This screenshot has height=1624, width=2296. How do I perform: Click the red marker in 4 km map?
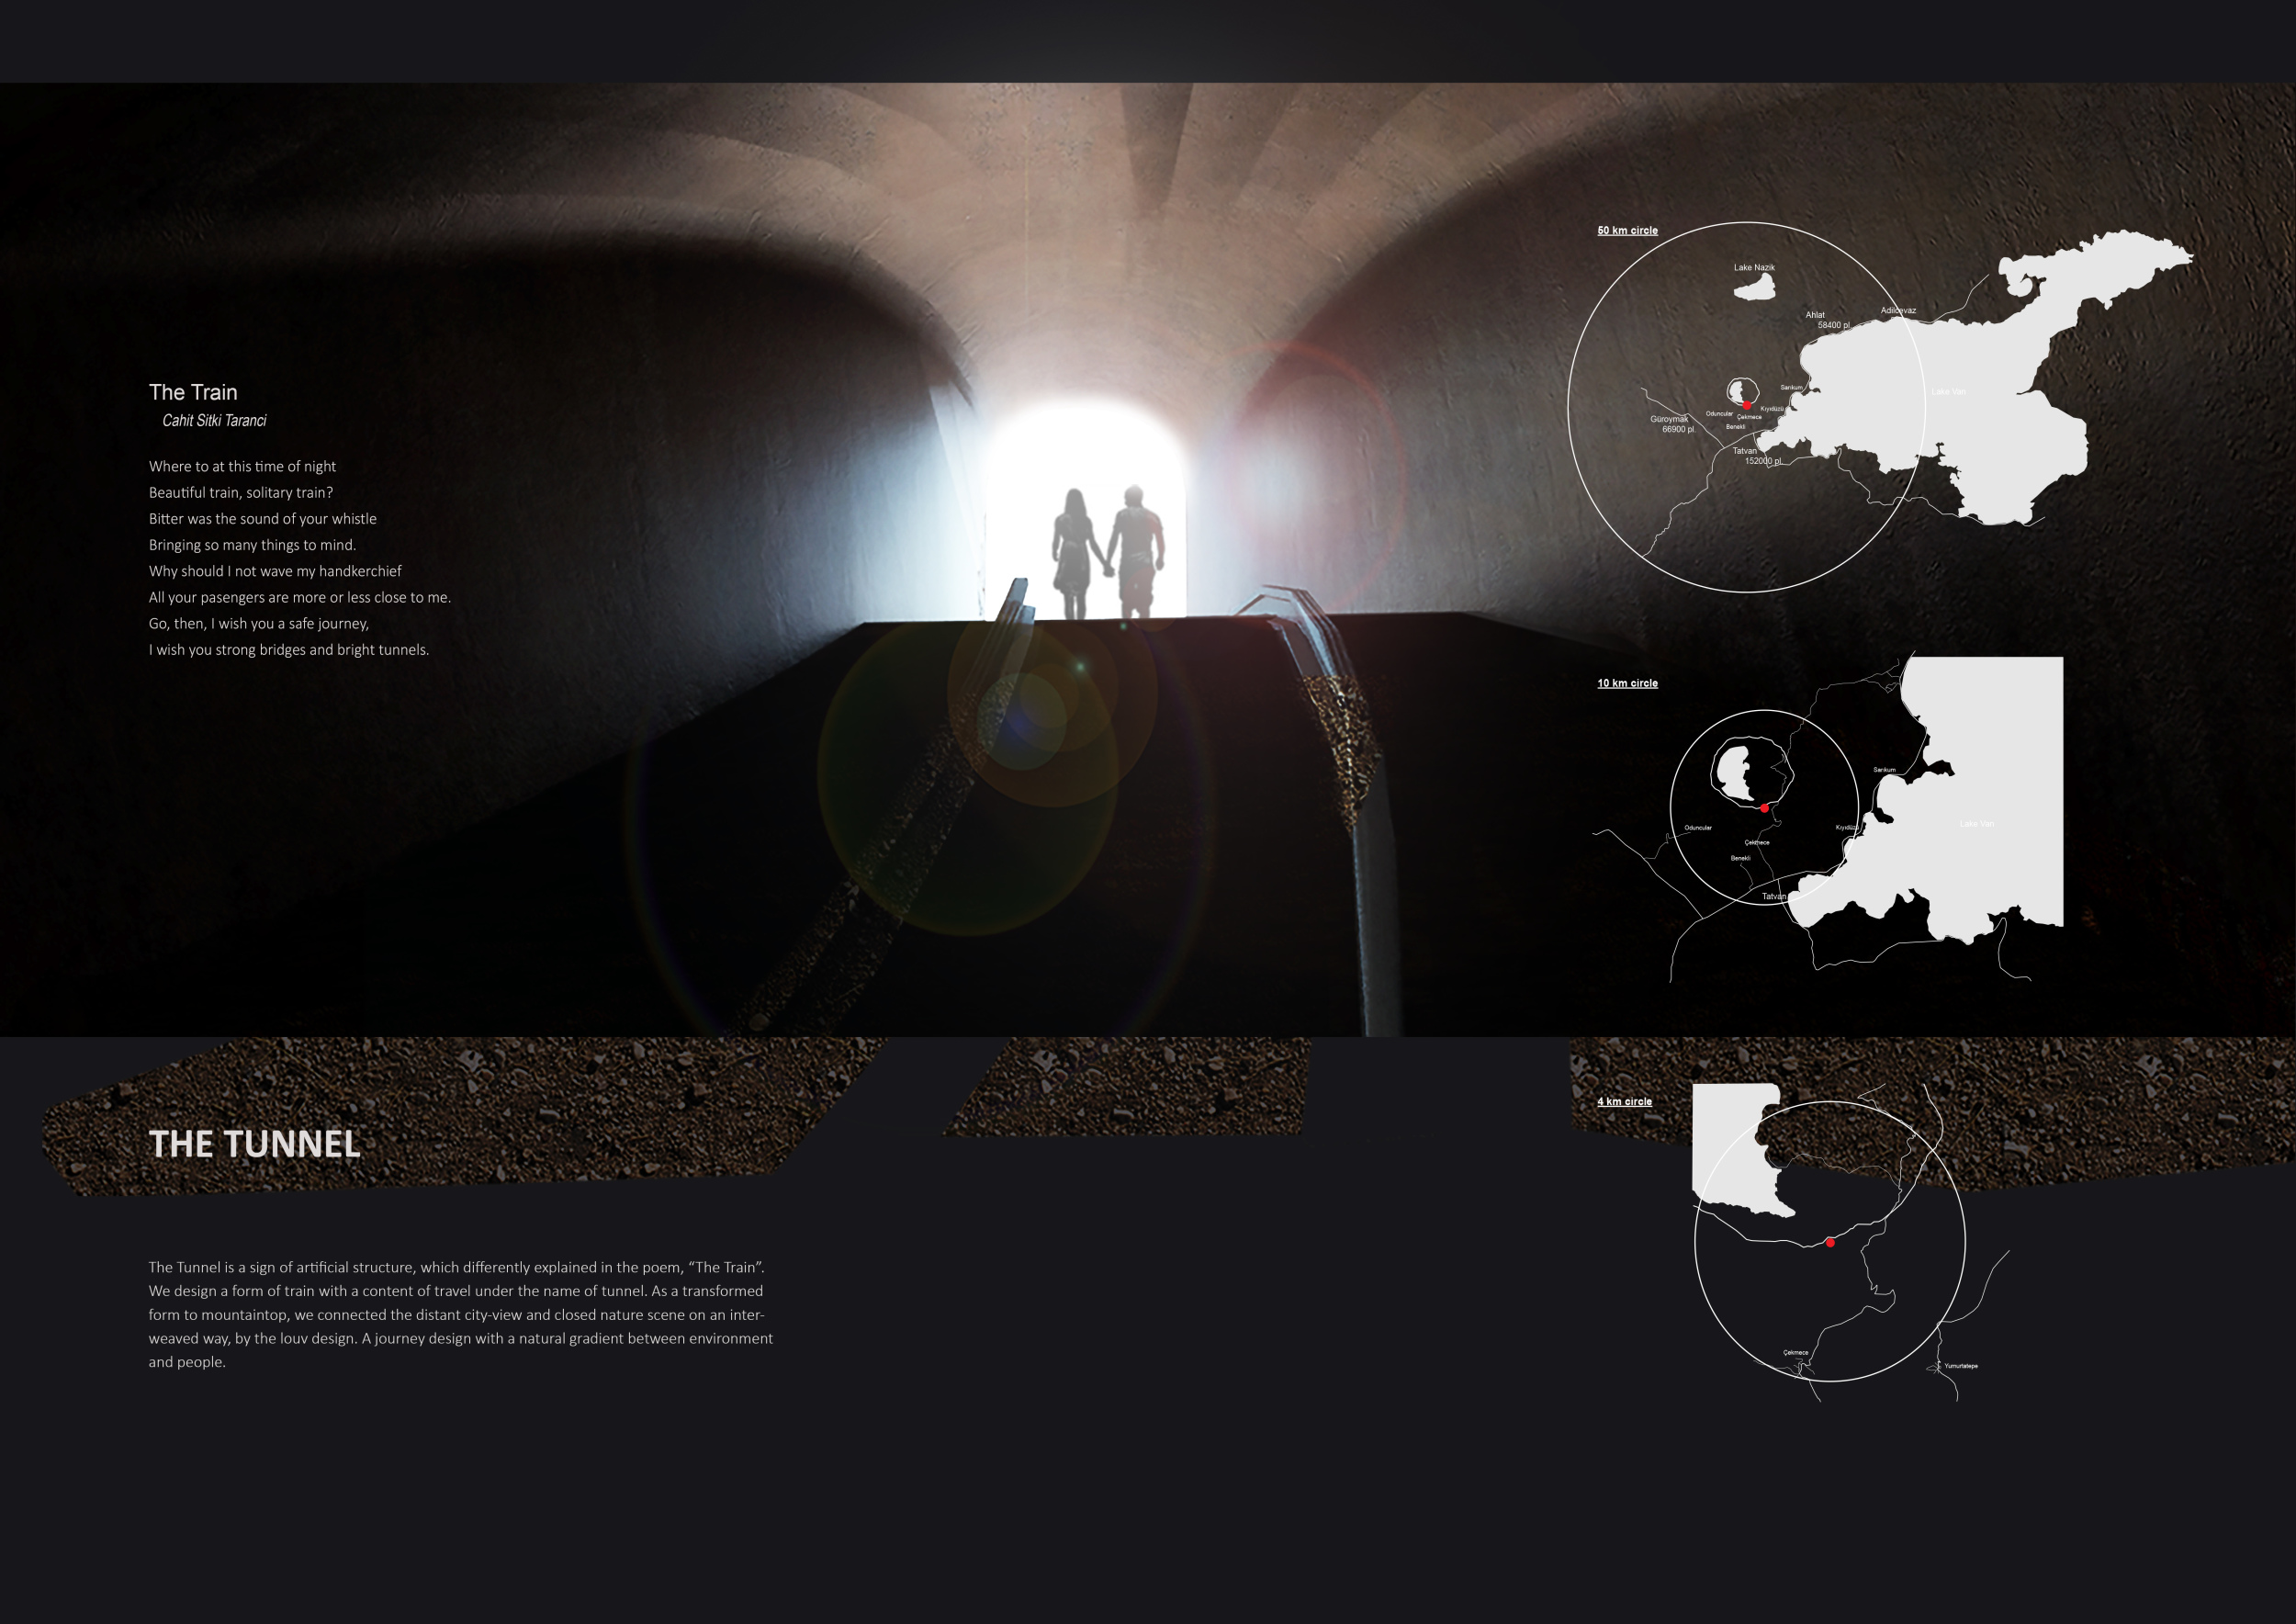click(x=1830, y=1243)
